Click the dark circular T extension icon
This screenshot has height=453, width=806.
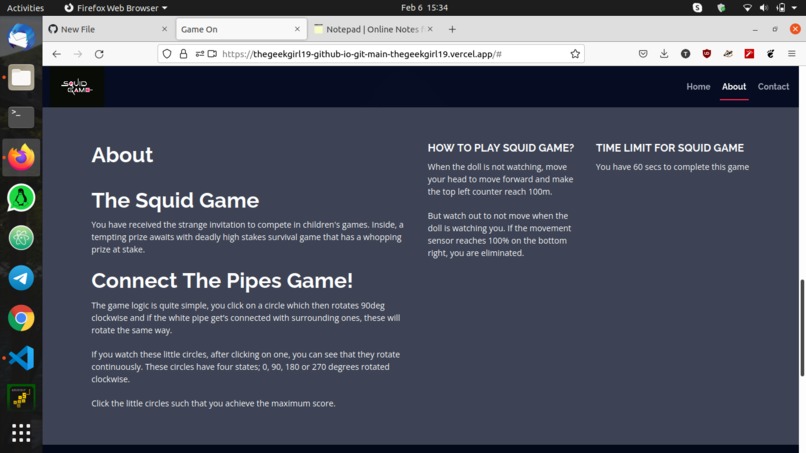click(685, 53)
